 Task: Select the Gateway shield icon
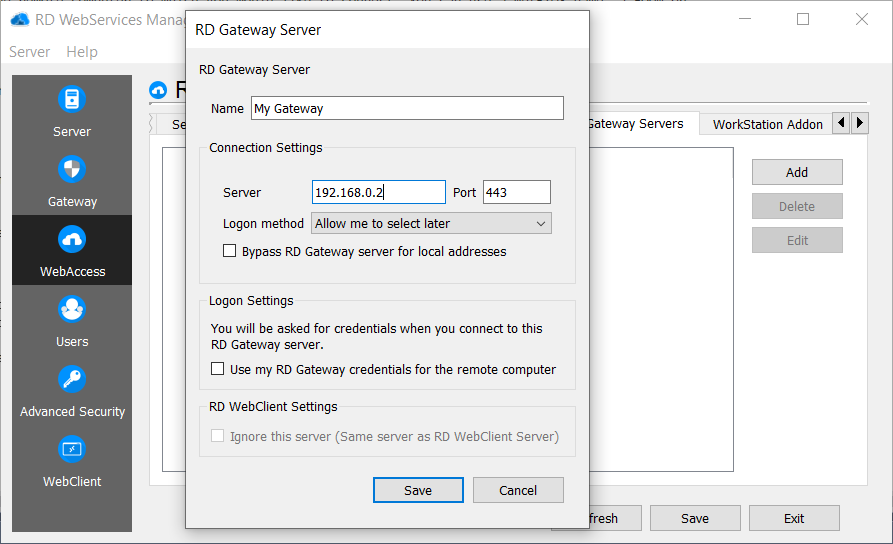pyautogui.click(x=72, y=170)
